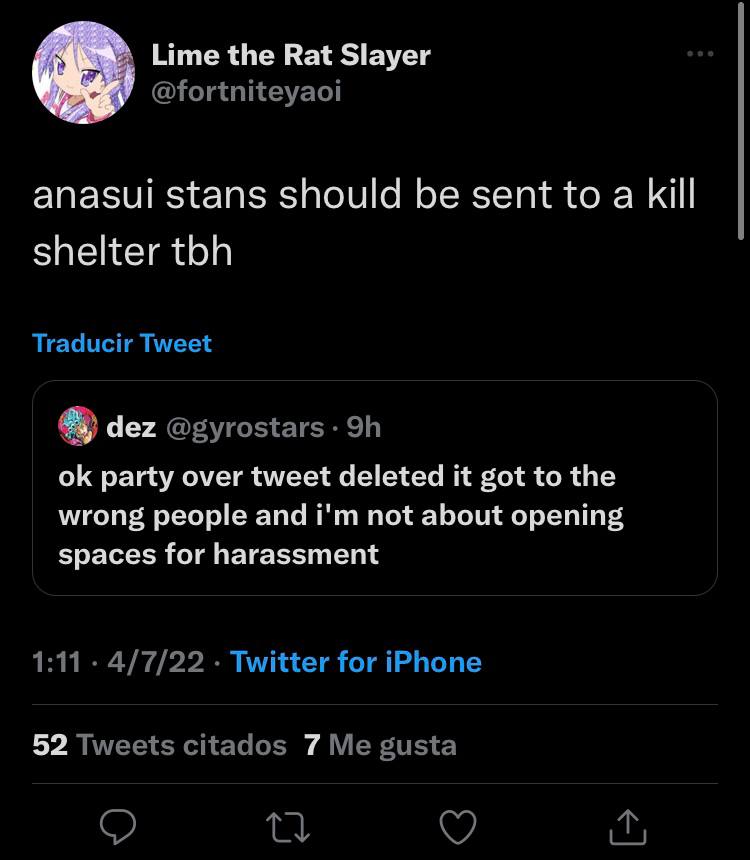Tap dez's small avatar in quoted tweet

point(77,427)
